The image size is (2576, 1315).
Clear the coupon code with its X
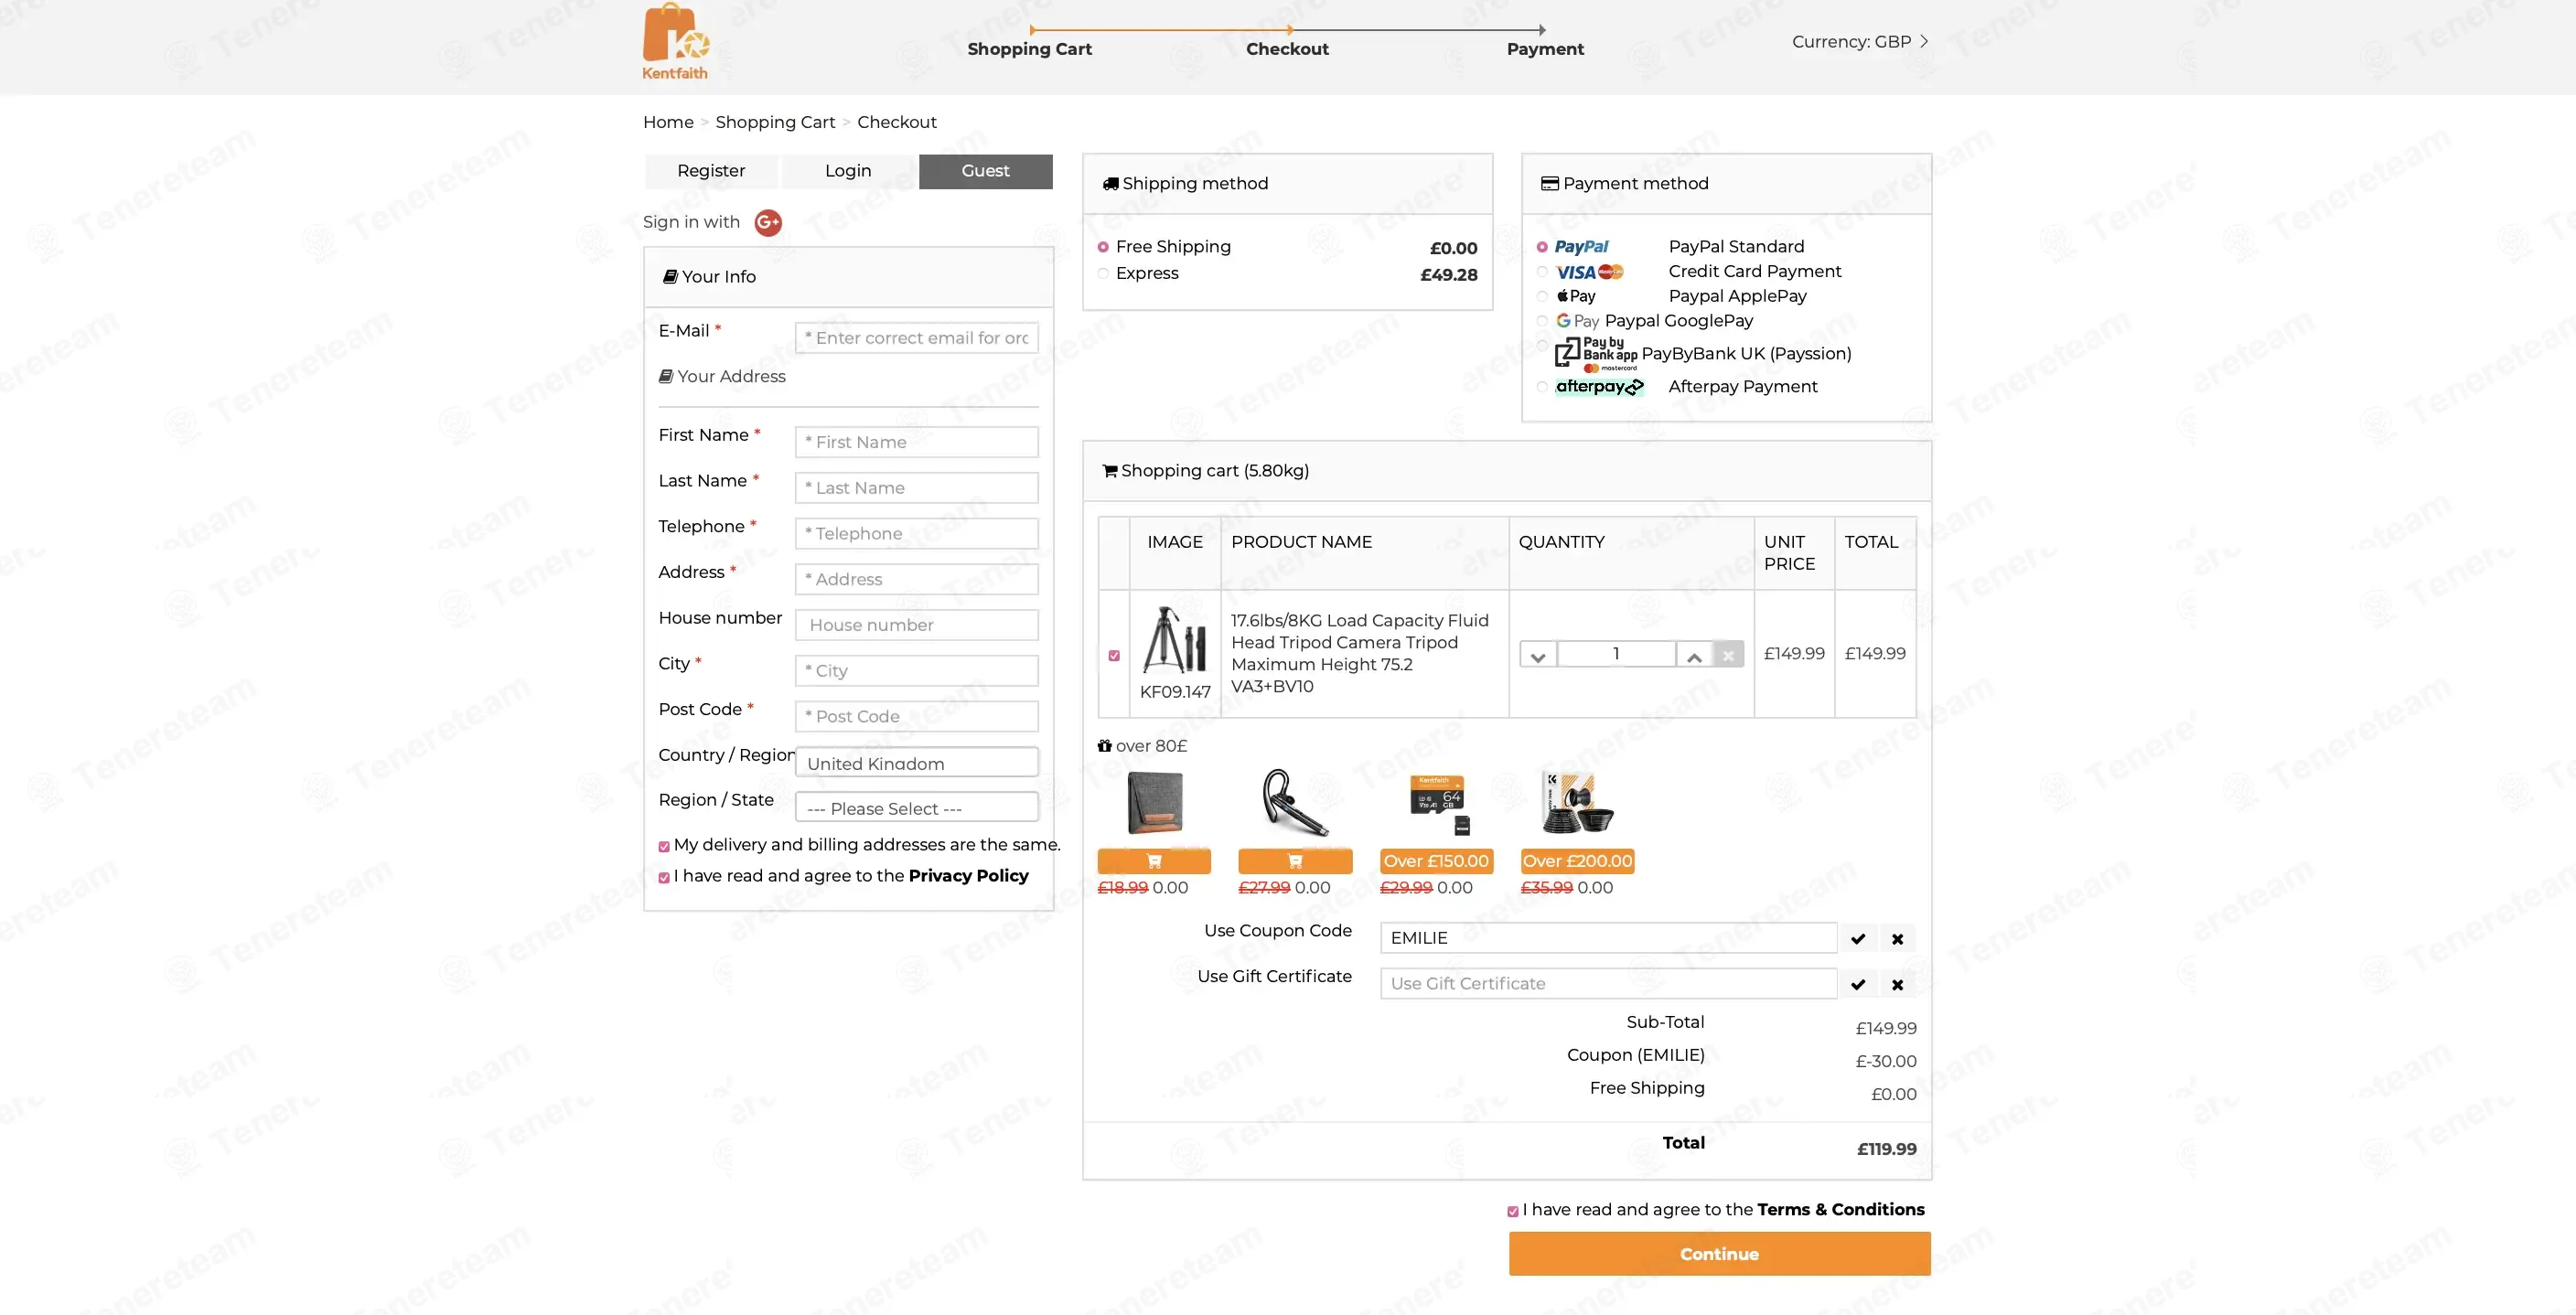[1897, 938]
